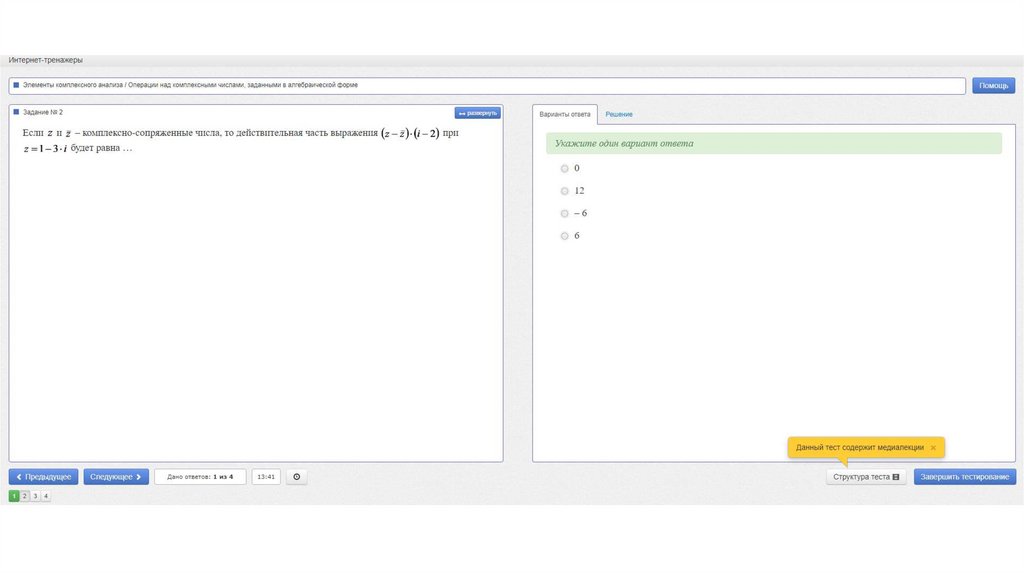The image size is (1024, 574).
Task: Jump to question page 2
Action: pos(25,496)
